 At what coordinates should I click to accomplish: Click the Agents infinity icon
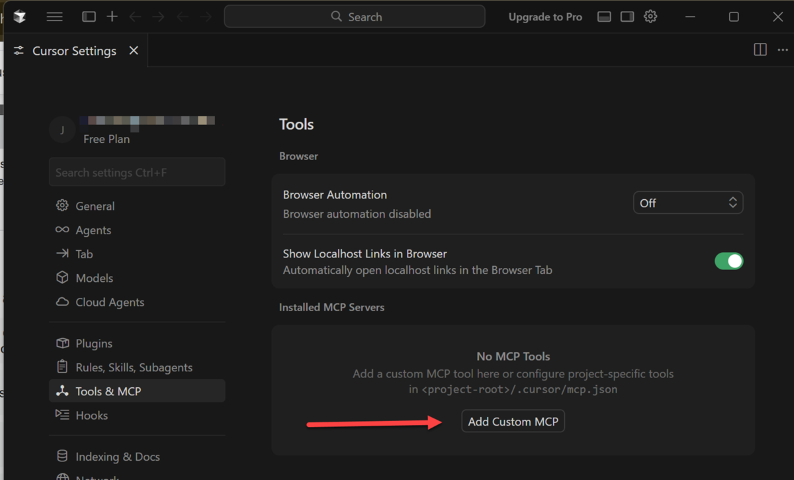[x=62, y=229]
